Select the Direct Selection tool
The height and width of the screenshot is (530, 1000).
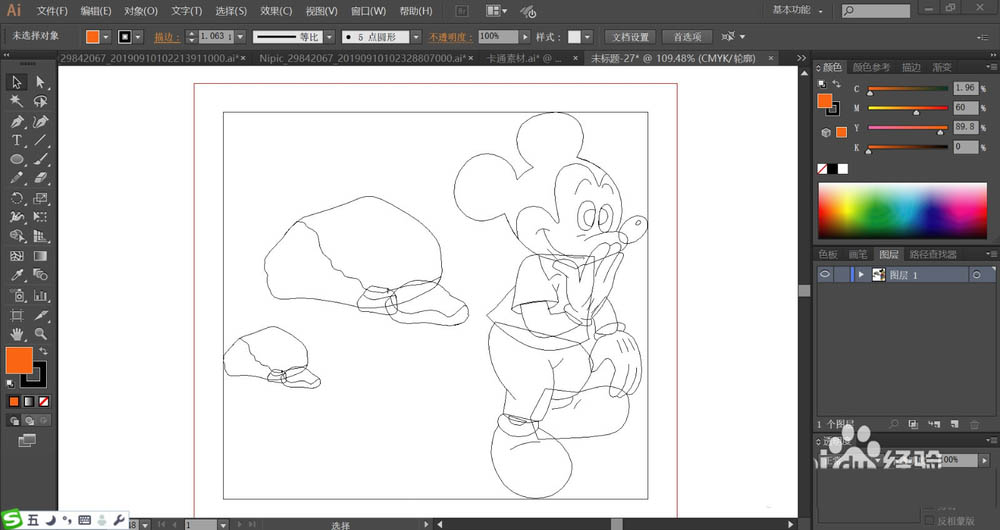point(40,82)
